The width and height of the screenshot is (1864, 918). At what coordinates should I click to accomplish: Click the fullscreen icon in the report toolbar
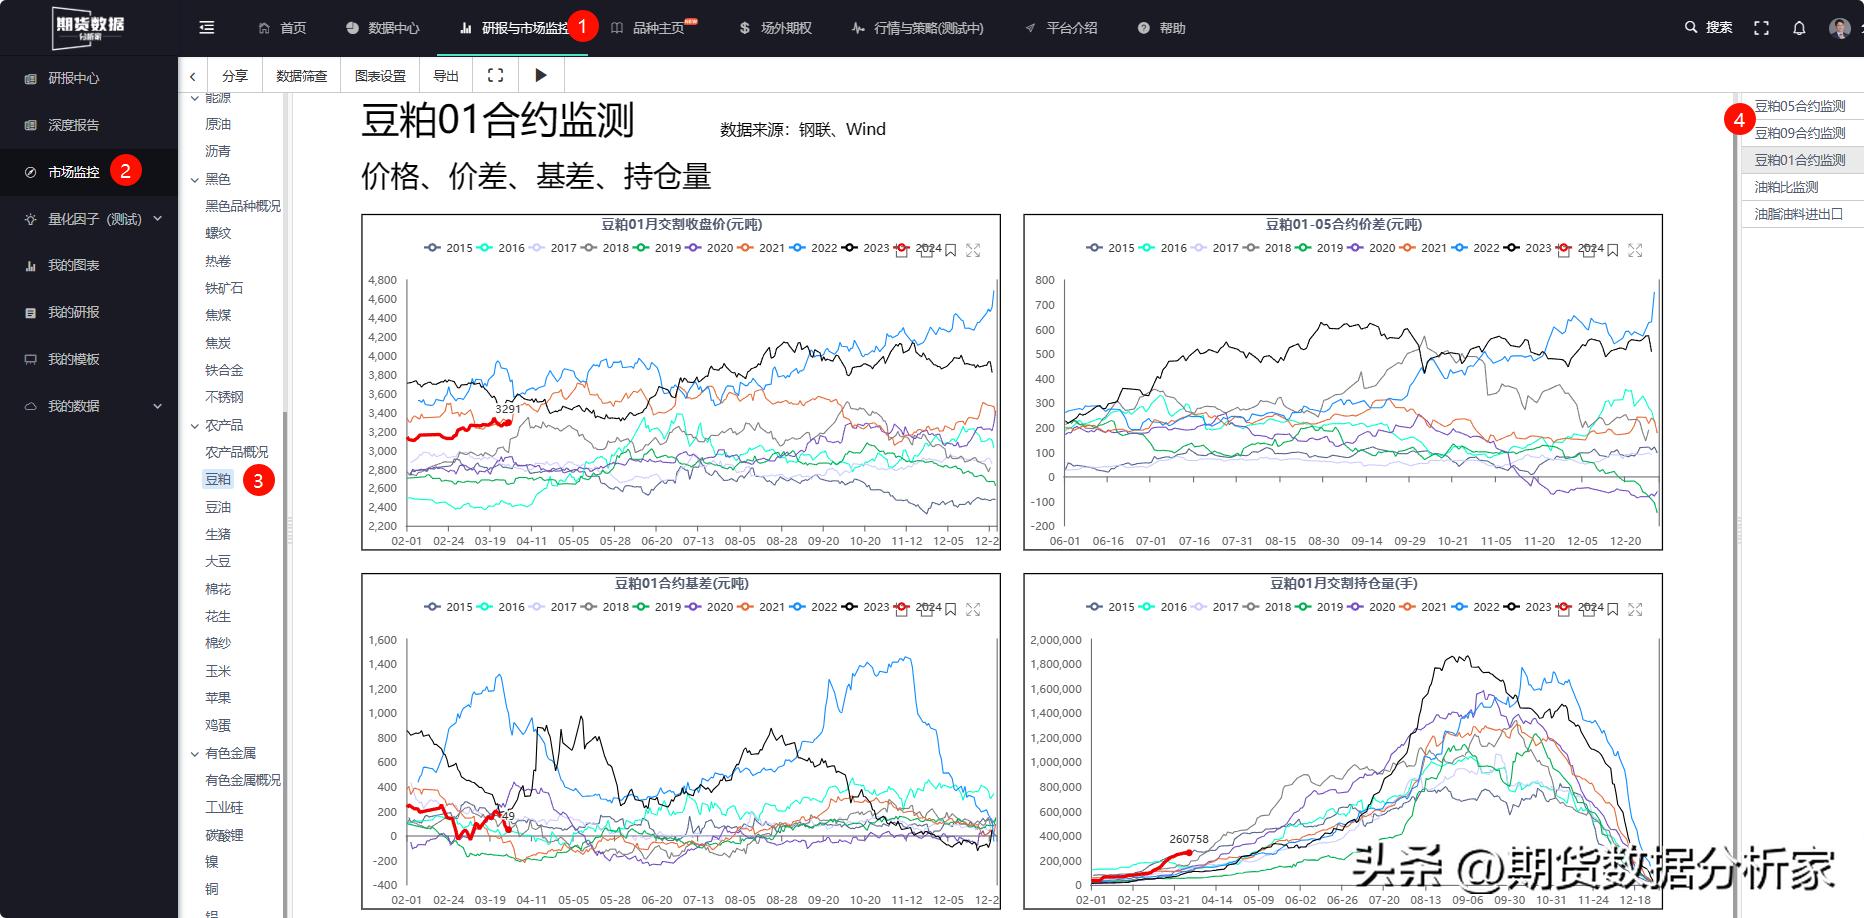tap(495, 75)
